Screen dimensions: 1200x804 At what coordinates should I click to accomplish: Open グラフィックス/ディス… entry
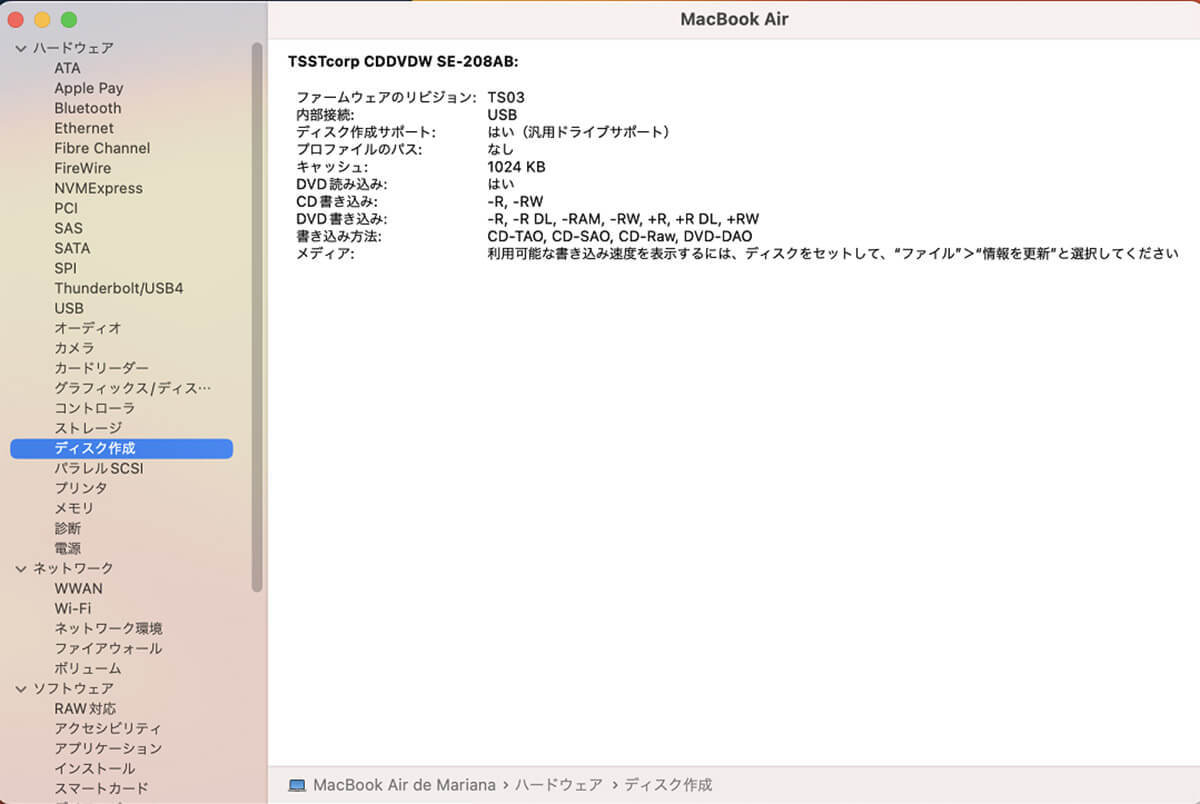click(x=133, y=388)
